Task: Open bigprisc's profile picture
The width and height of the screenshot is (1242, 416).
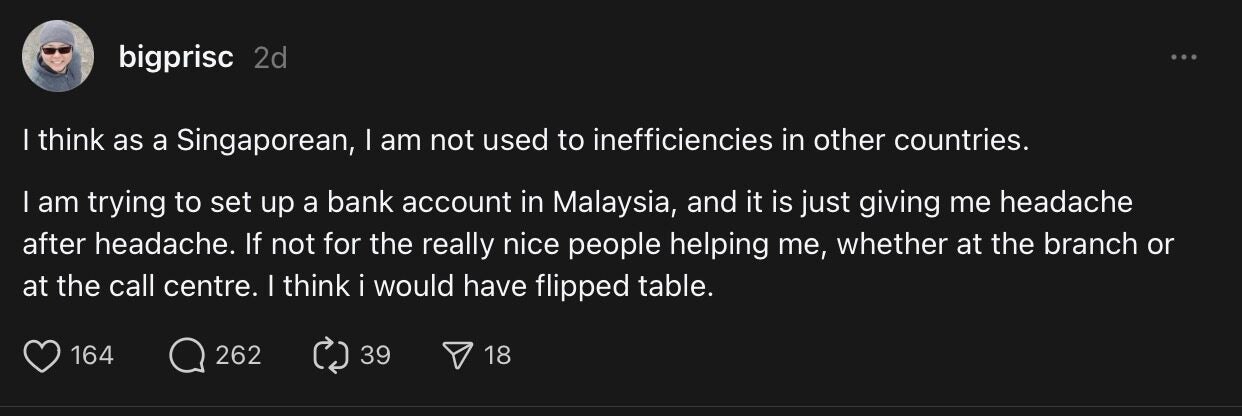Action: [58, 57]
